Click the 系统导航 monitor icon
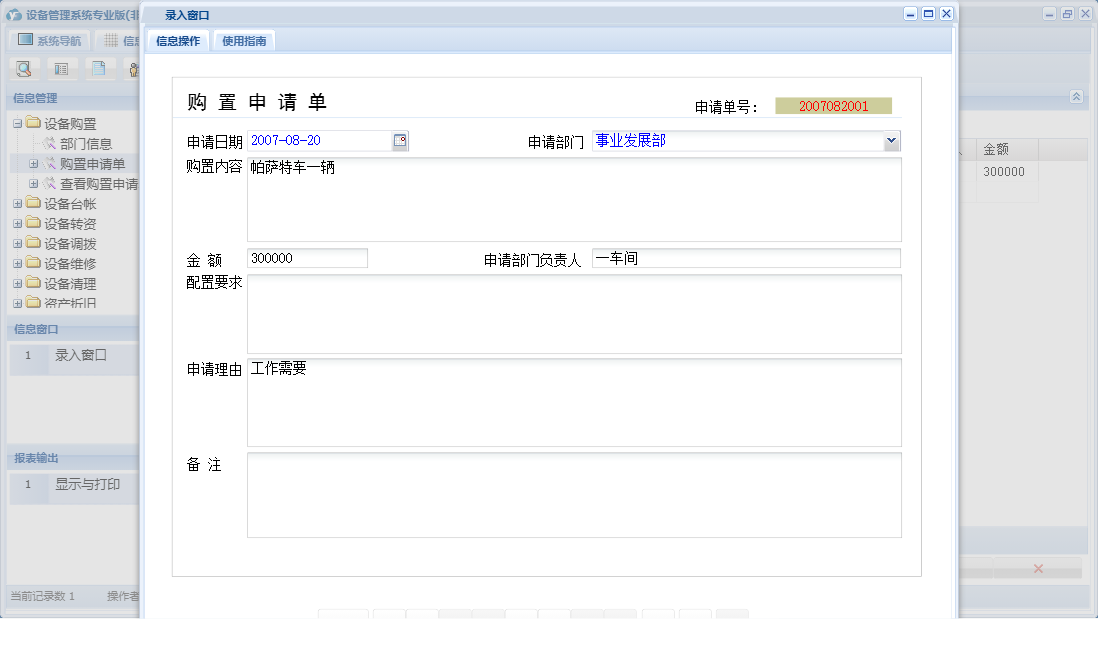The image size is (1098, 655). (25, 40)
